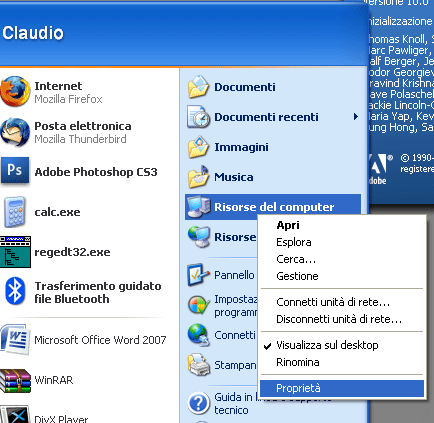Click the Connetti globe icon
The height and width of the screenshot is (423, 434).
coord(198,335)
